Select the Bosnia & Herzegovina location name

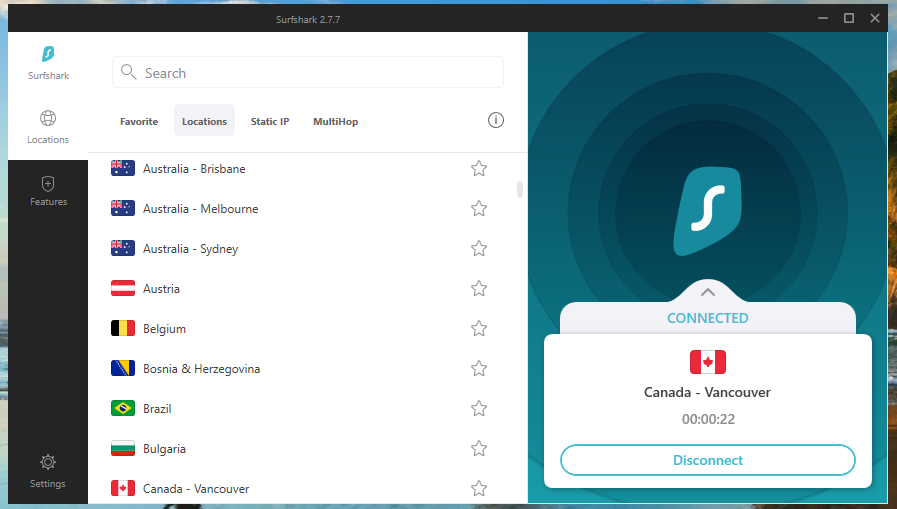pos(202,369)
